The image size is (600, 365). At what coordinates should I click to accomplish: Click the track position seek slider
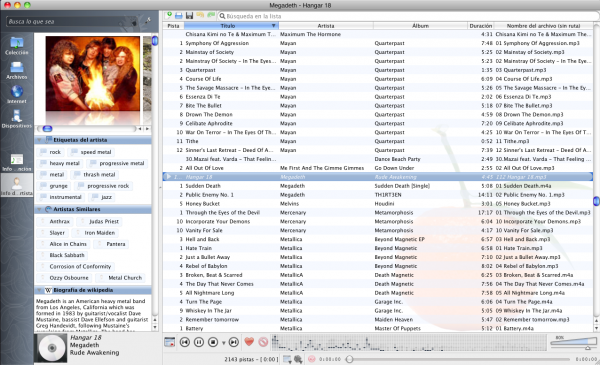pyautogui.click(x=459, y=359)
